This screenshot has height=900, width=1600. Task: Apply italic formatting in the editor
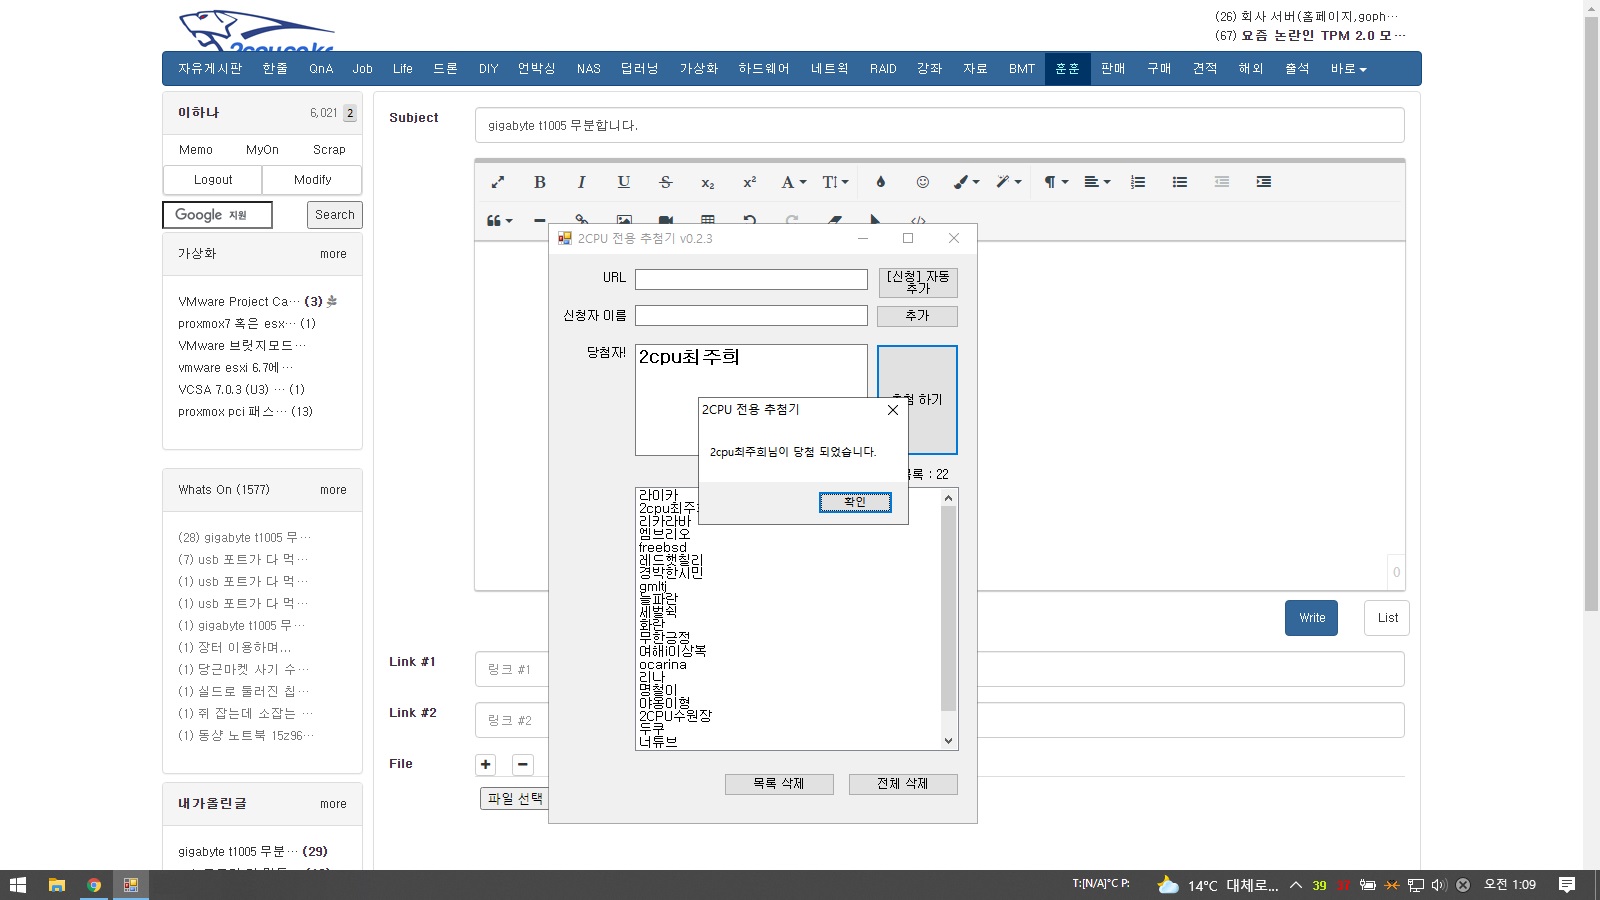(582, 182)
